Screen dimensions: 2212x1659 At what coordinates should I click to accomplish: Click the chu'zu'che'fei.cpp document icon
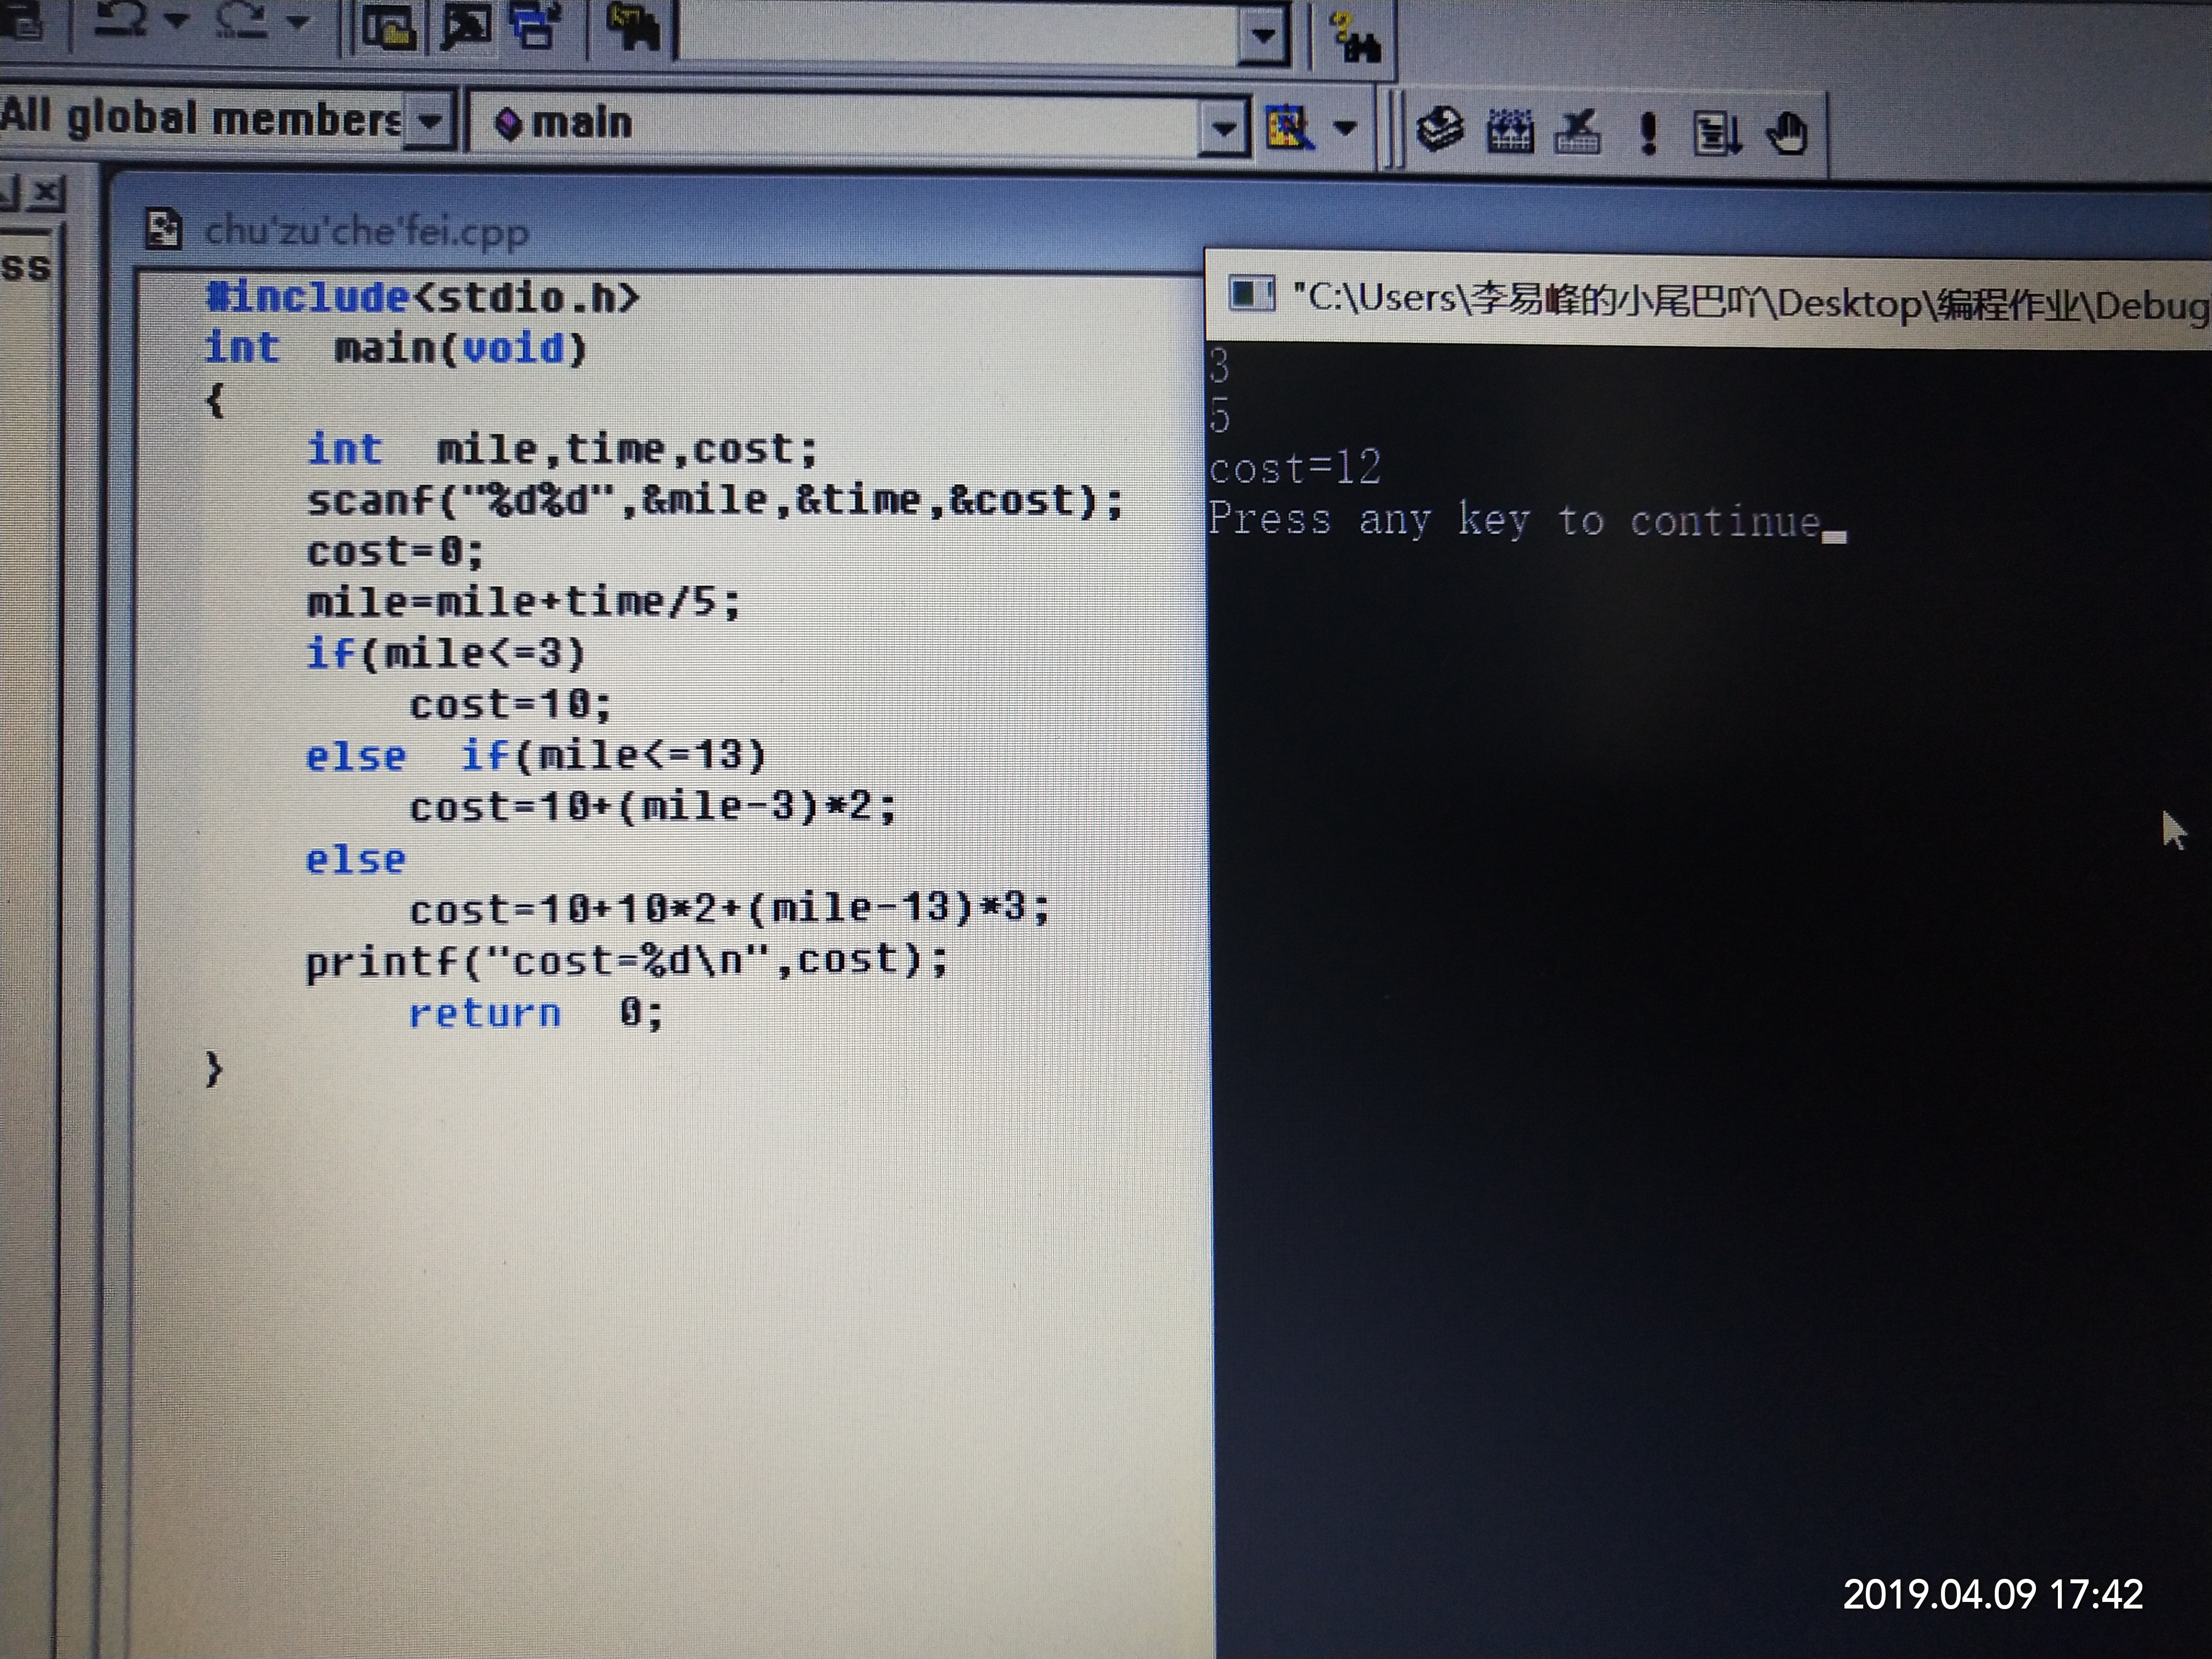[x=163, y=229]
